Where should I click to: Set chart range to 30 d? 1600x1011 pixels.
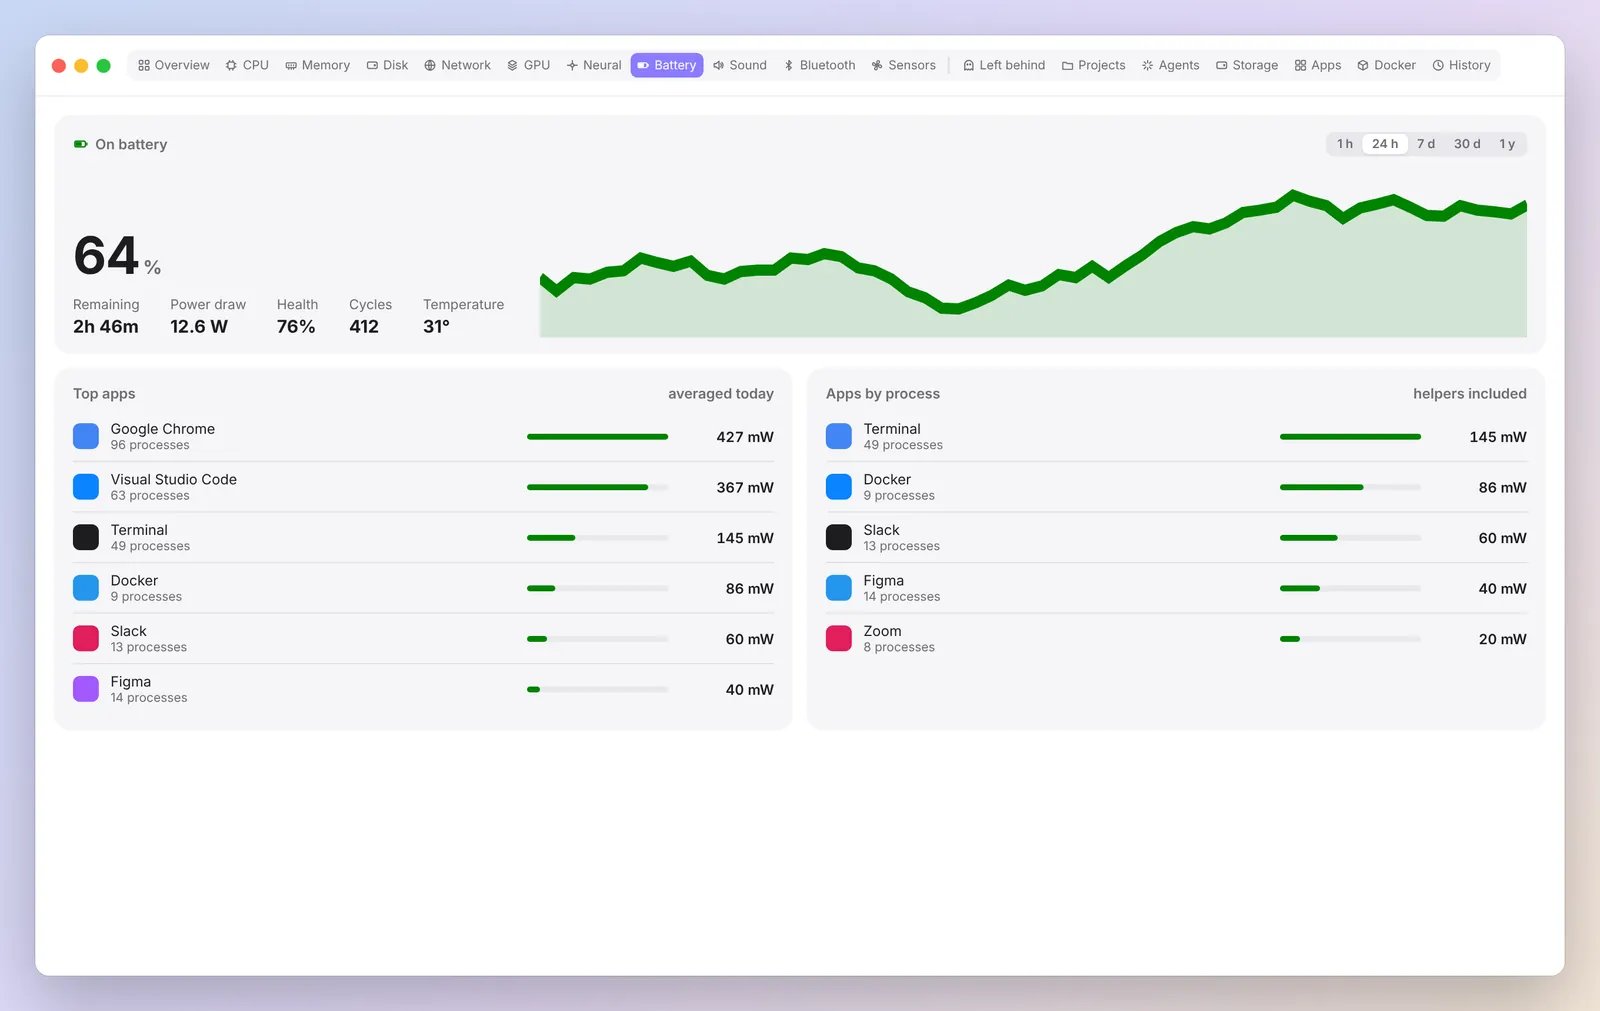[x=1467, y=144]
